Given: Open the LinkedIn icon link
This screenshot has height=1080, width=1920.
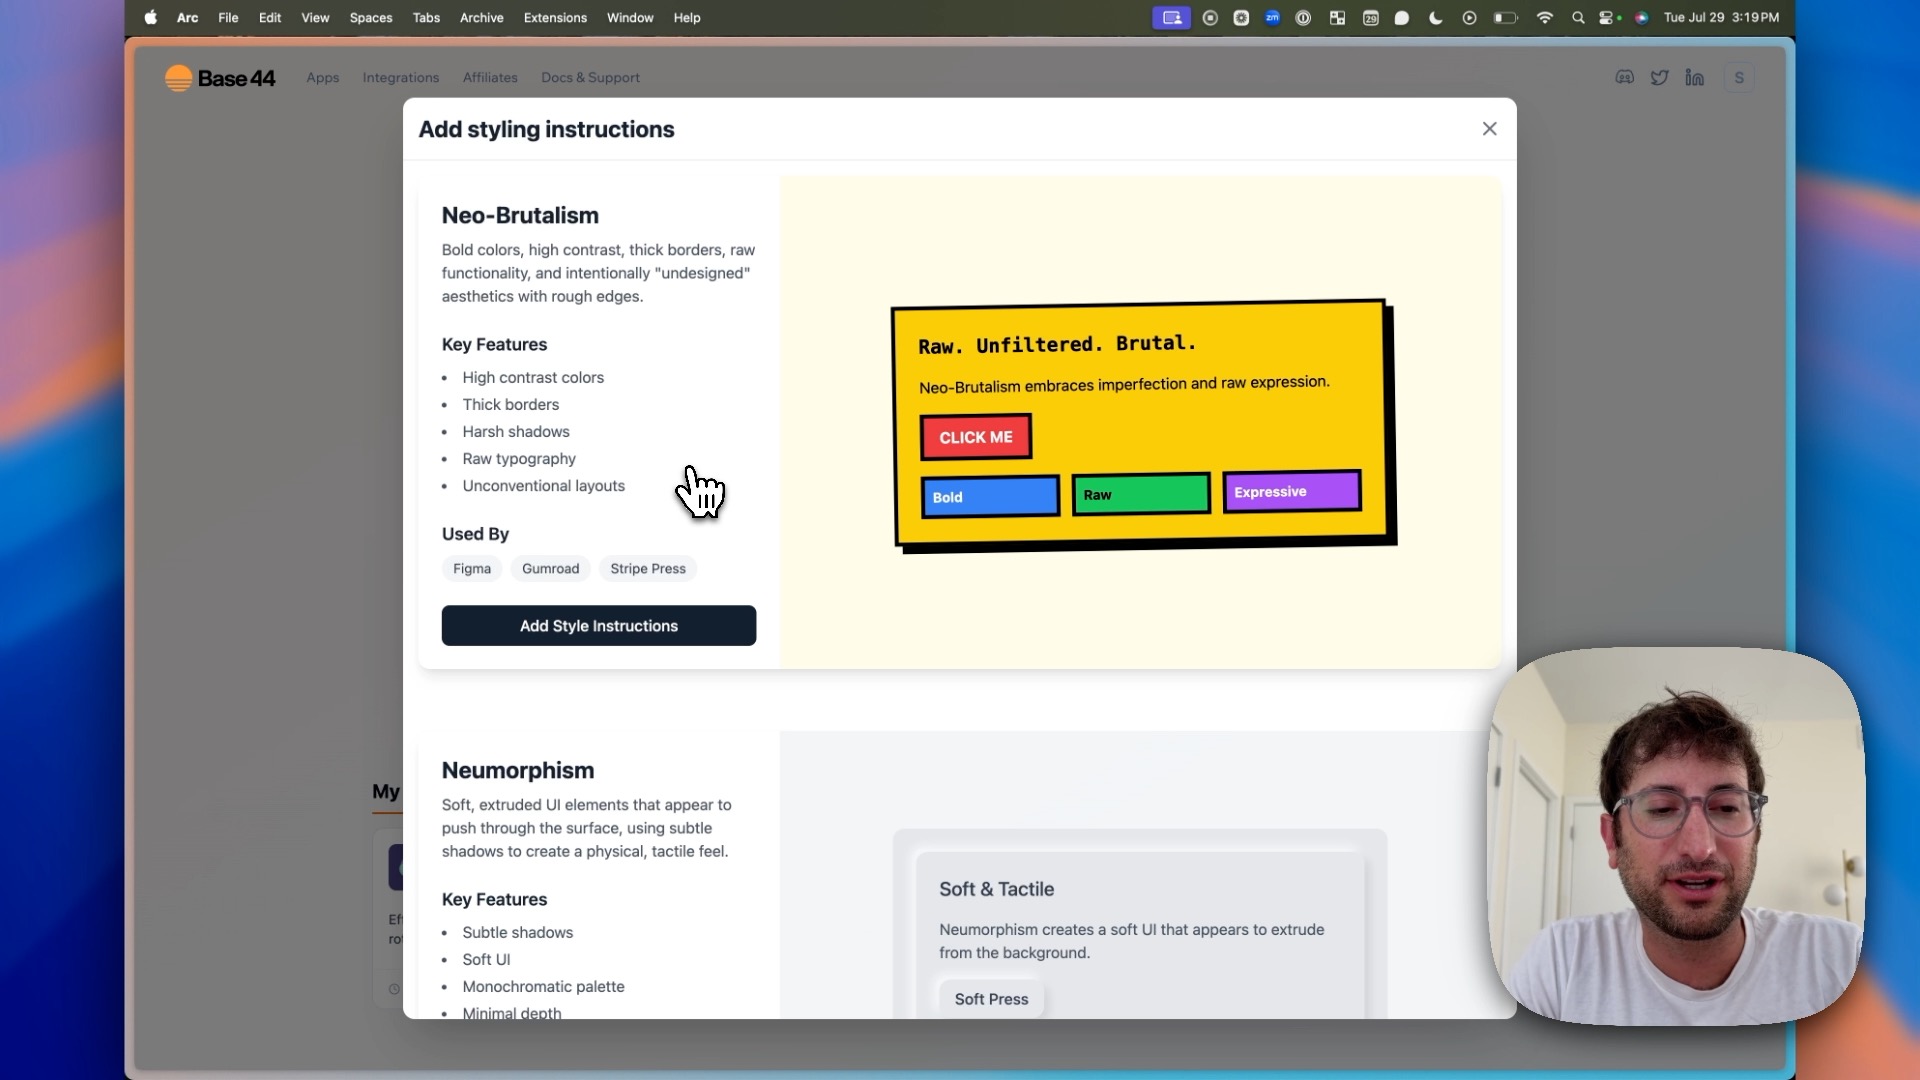Looking at the screenshot, I should (1694, 78).
